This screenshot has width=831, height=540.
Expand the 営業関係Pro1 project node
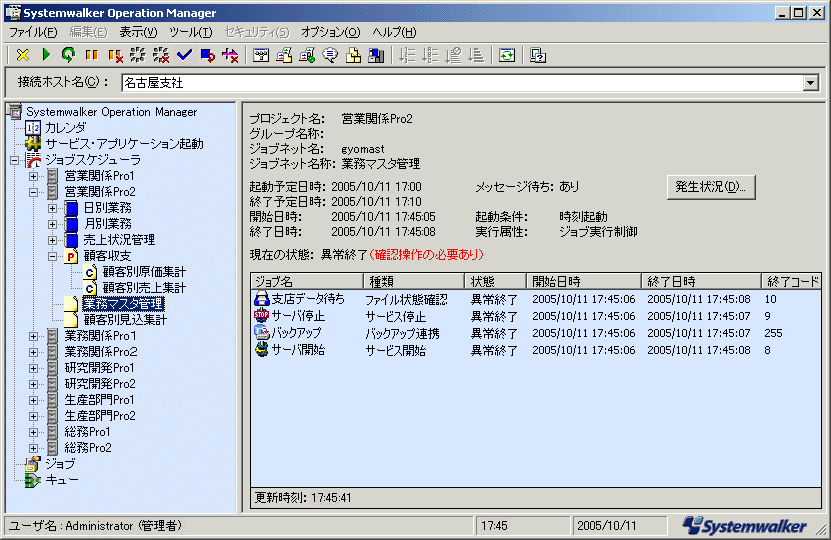pyautogui.click(x=34, y=176)
